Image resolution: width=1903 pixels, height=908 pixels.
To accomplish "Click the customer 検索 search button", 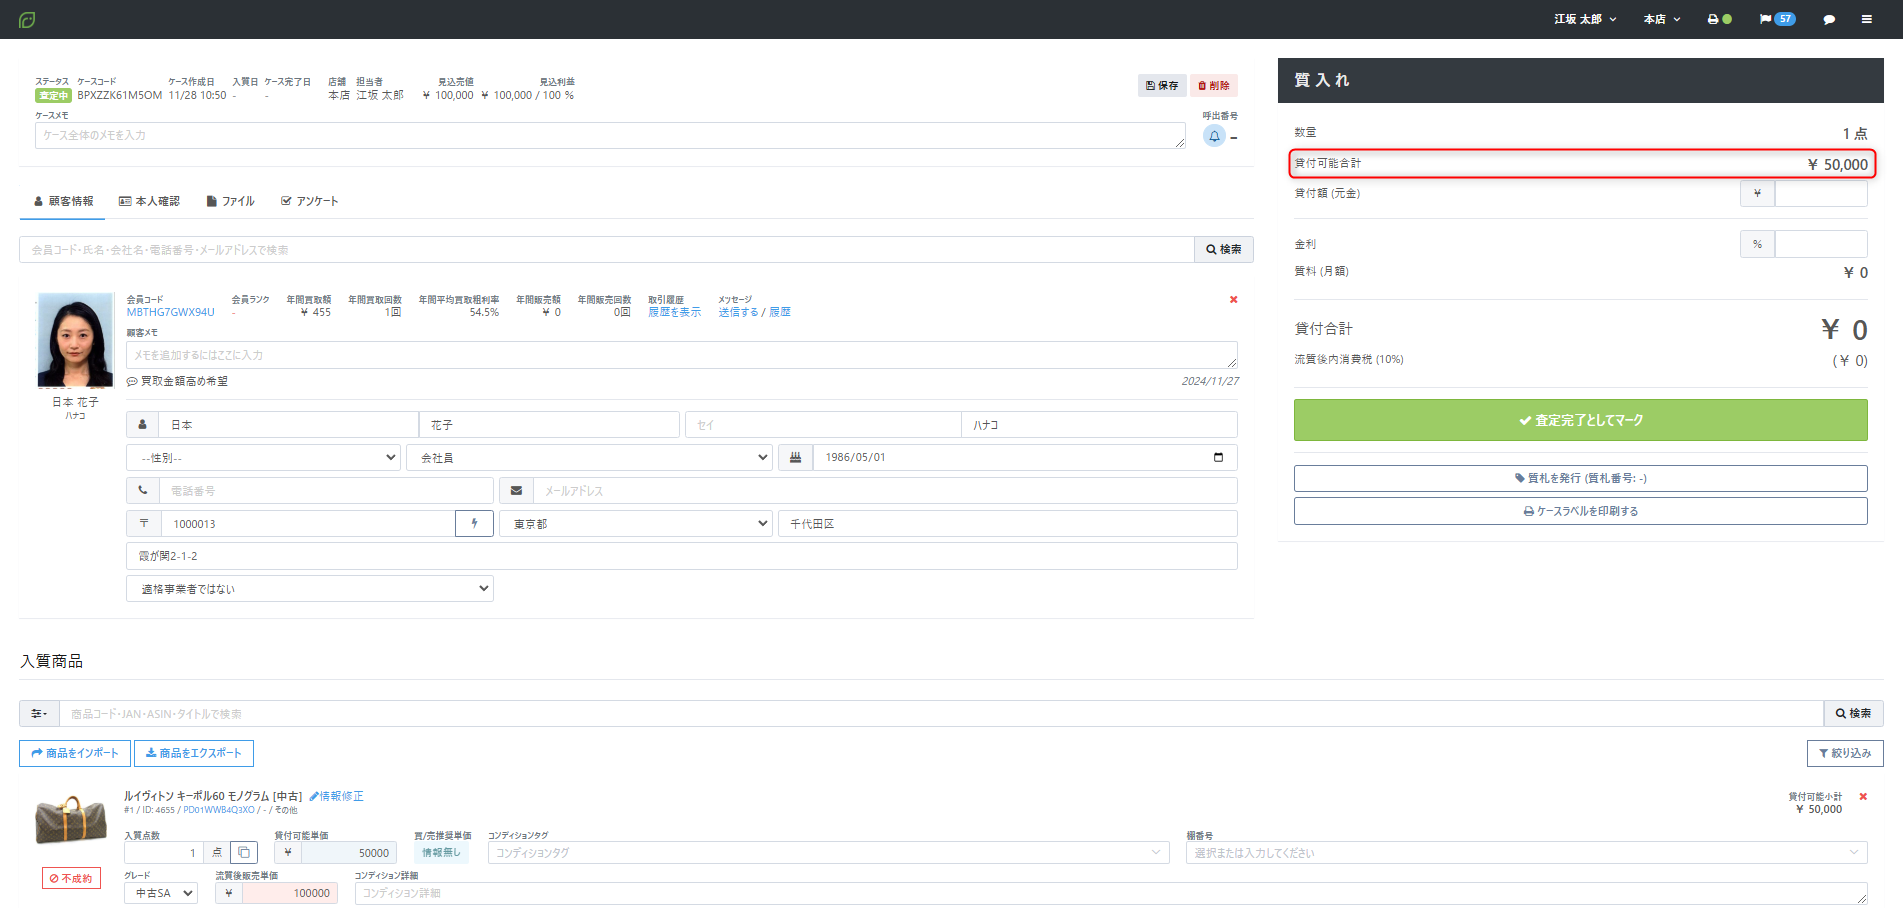I will [1224, 249].
